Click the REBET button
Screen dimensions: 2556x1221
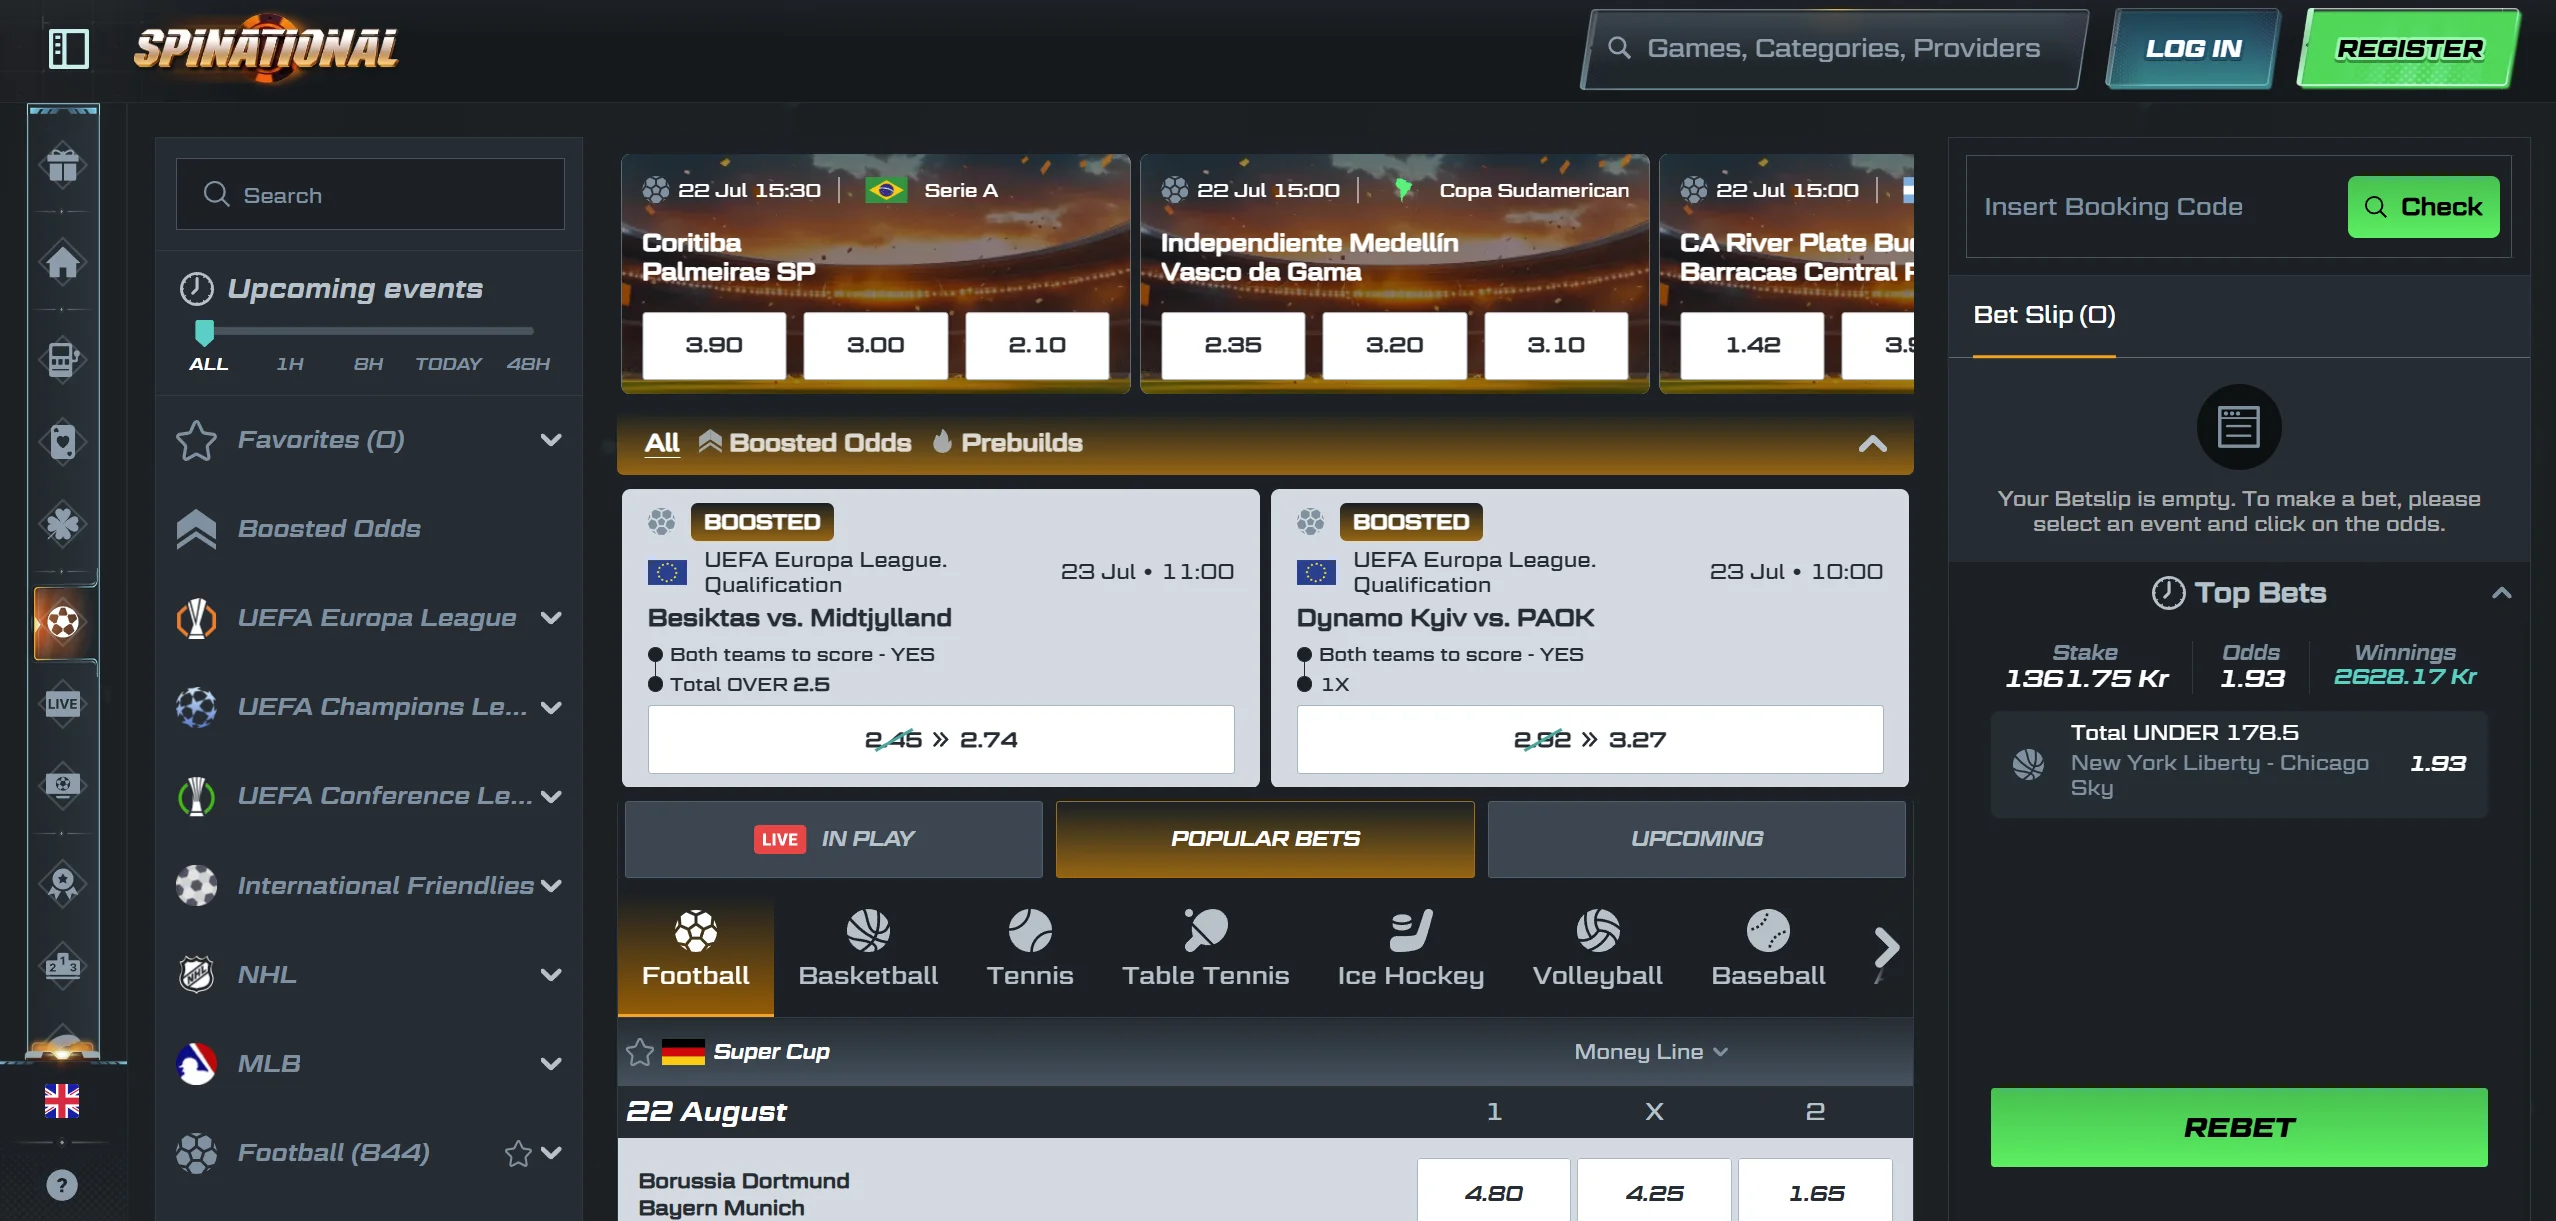pos(2239,1128)
